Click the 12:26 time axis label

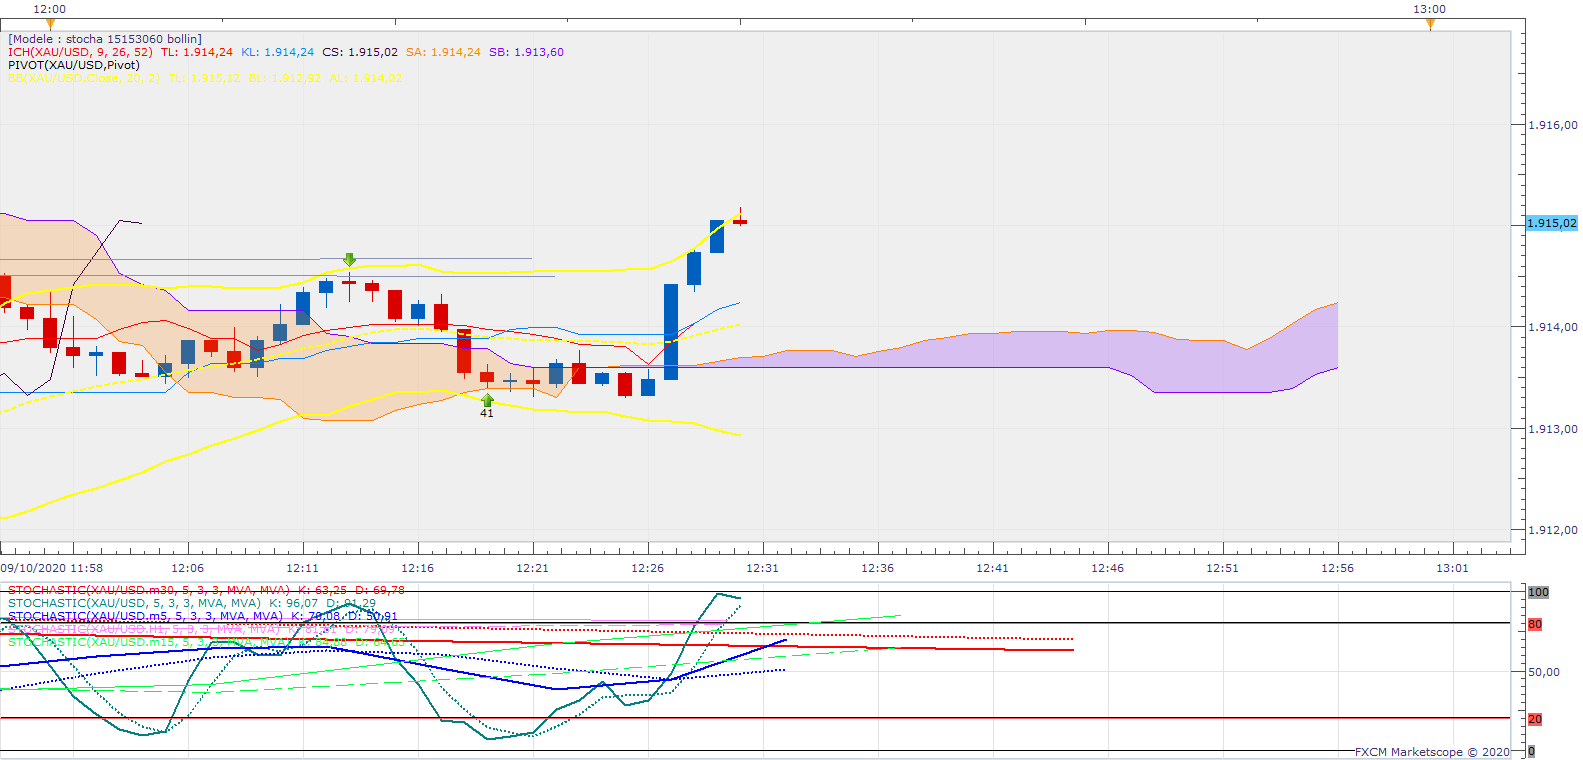[647, 568]
